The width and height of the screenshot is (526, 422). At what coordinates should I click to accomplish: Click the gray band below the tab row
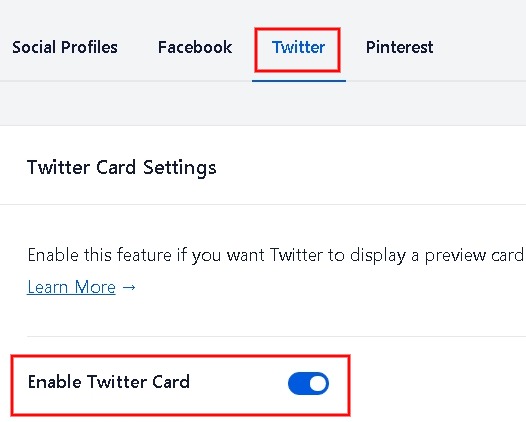[x=263, y=103]
